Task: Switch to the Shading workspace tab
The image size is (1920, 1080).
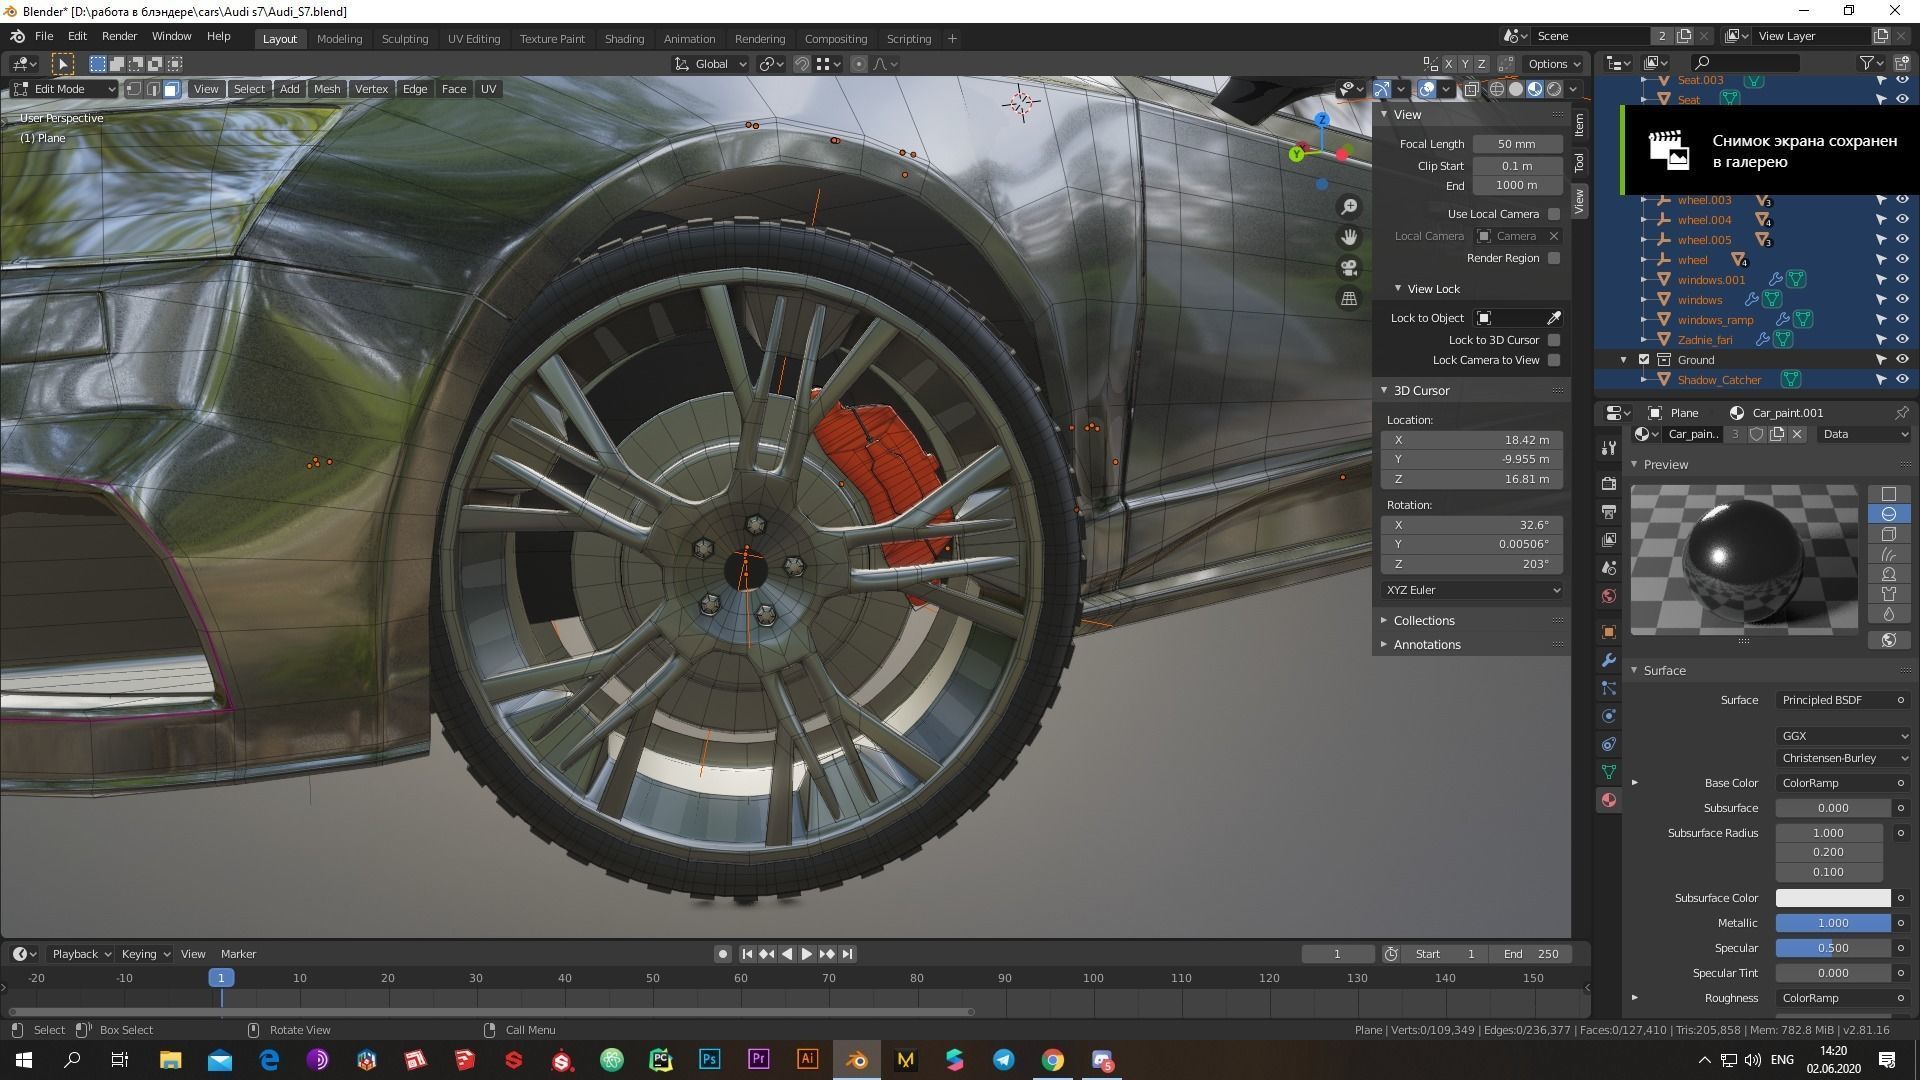Action: point(624,39)
